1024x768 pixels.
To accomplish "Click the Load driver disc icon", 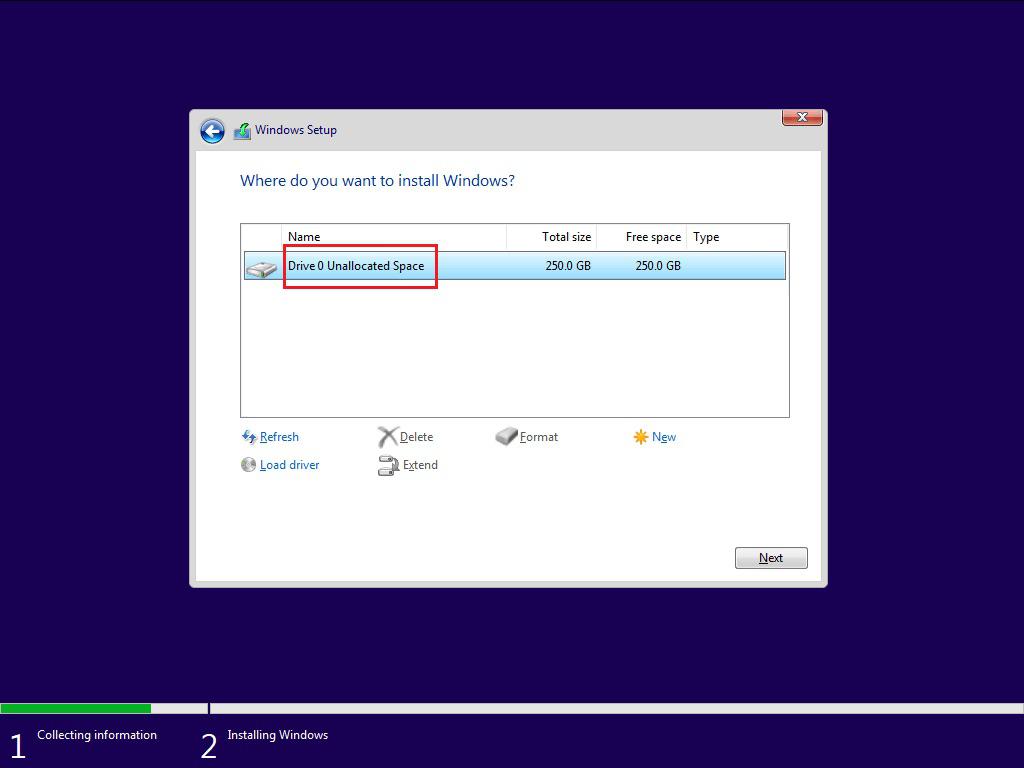I will pos(248,464).
